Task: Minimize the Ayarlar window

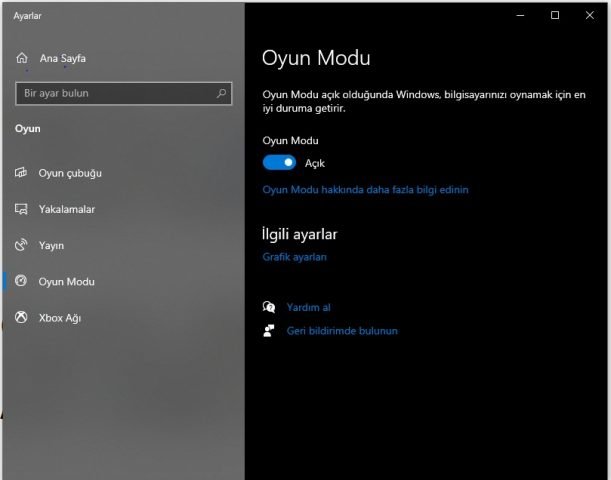Action: pos(520,15)
